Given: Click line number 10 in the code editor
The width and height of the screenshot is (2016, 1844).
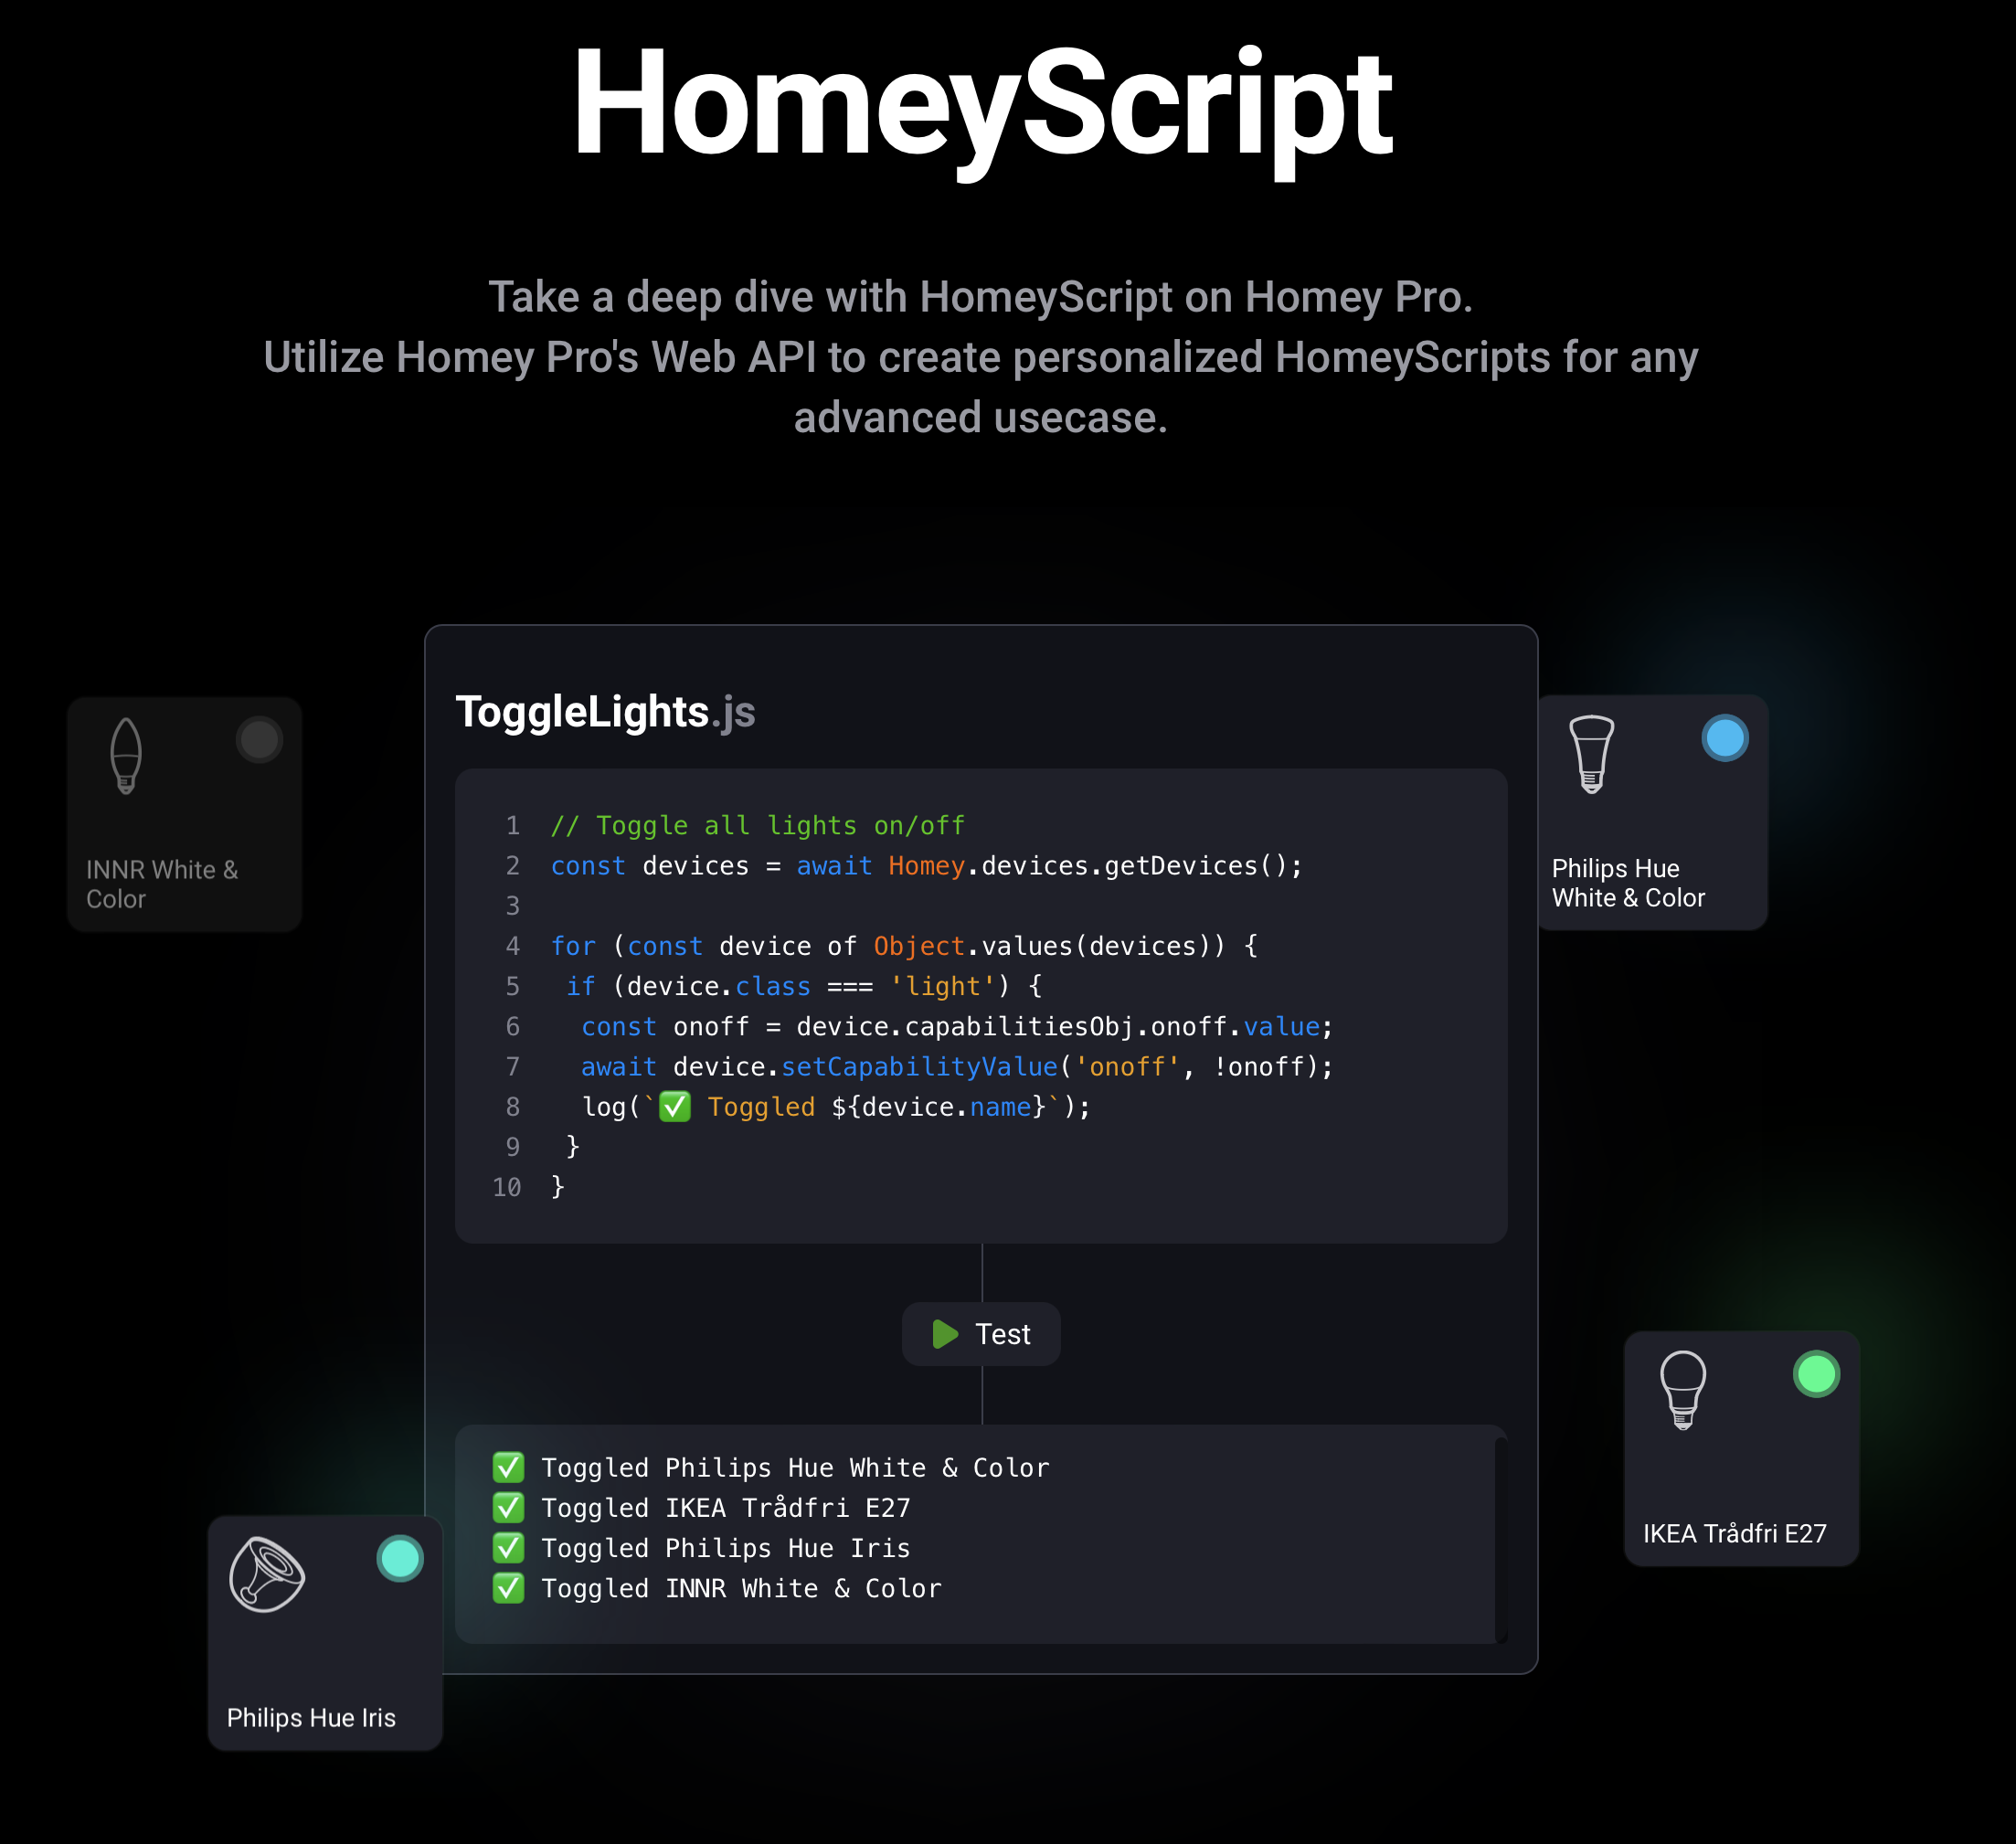Looking at the screenshot, I should click(506, 1187).
